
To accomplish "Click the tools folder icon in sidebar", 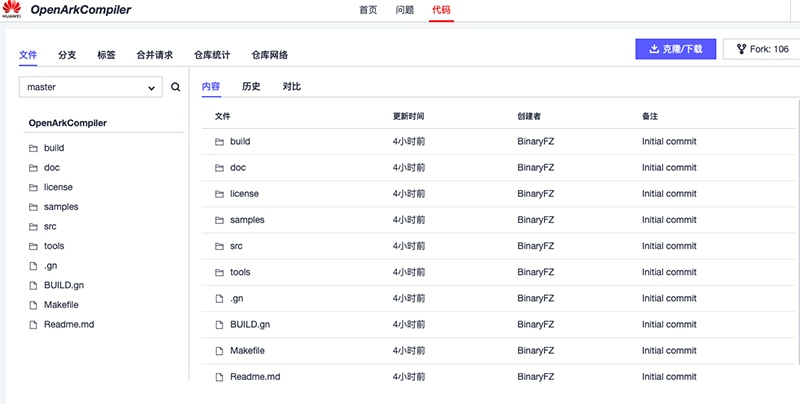I will (33, 246).
